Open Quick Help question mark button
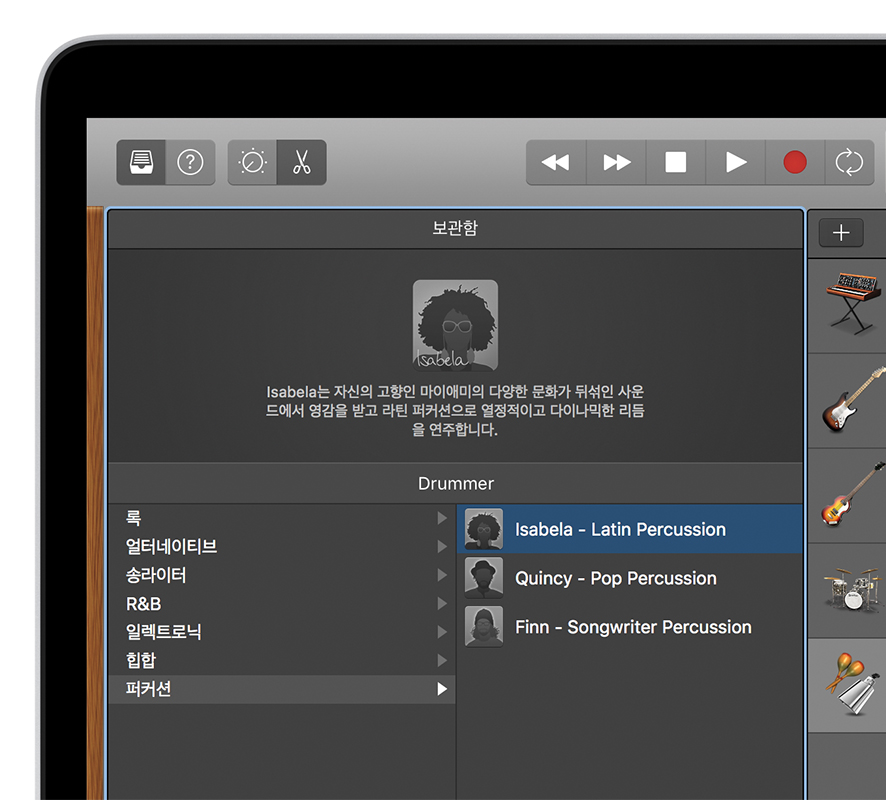Image resolution: width=886 pixels, height=800 pixels. pos(190,162)
